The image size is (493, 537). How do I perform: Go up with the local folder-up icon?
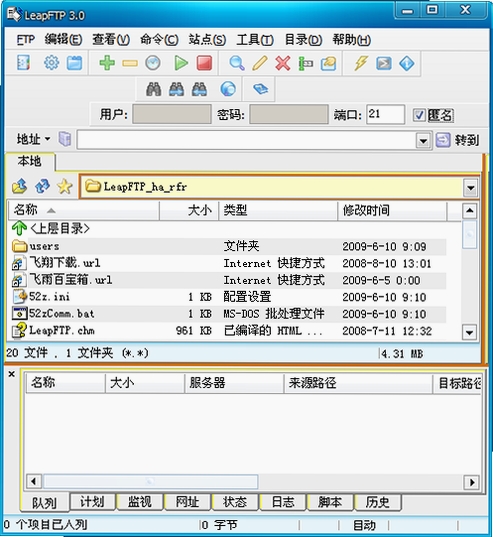point(20,186)
